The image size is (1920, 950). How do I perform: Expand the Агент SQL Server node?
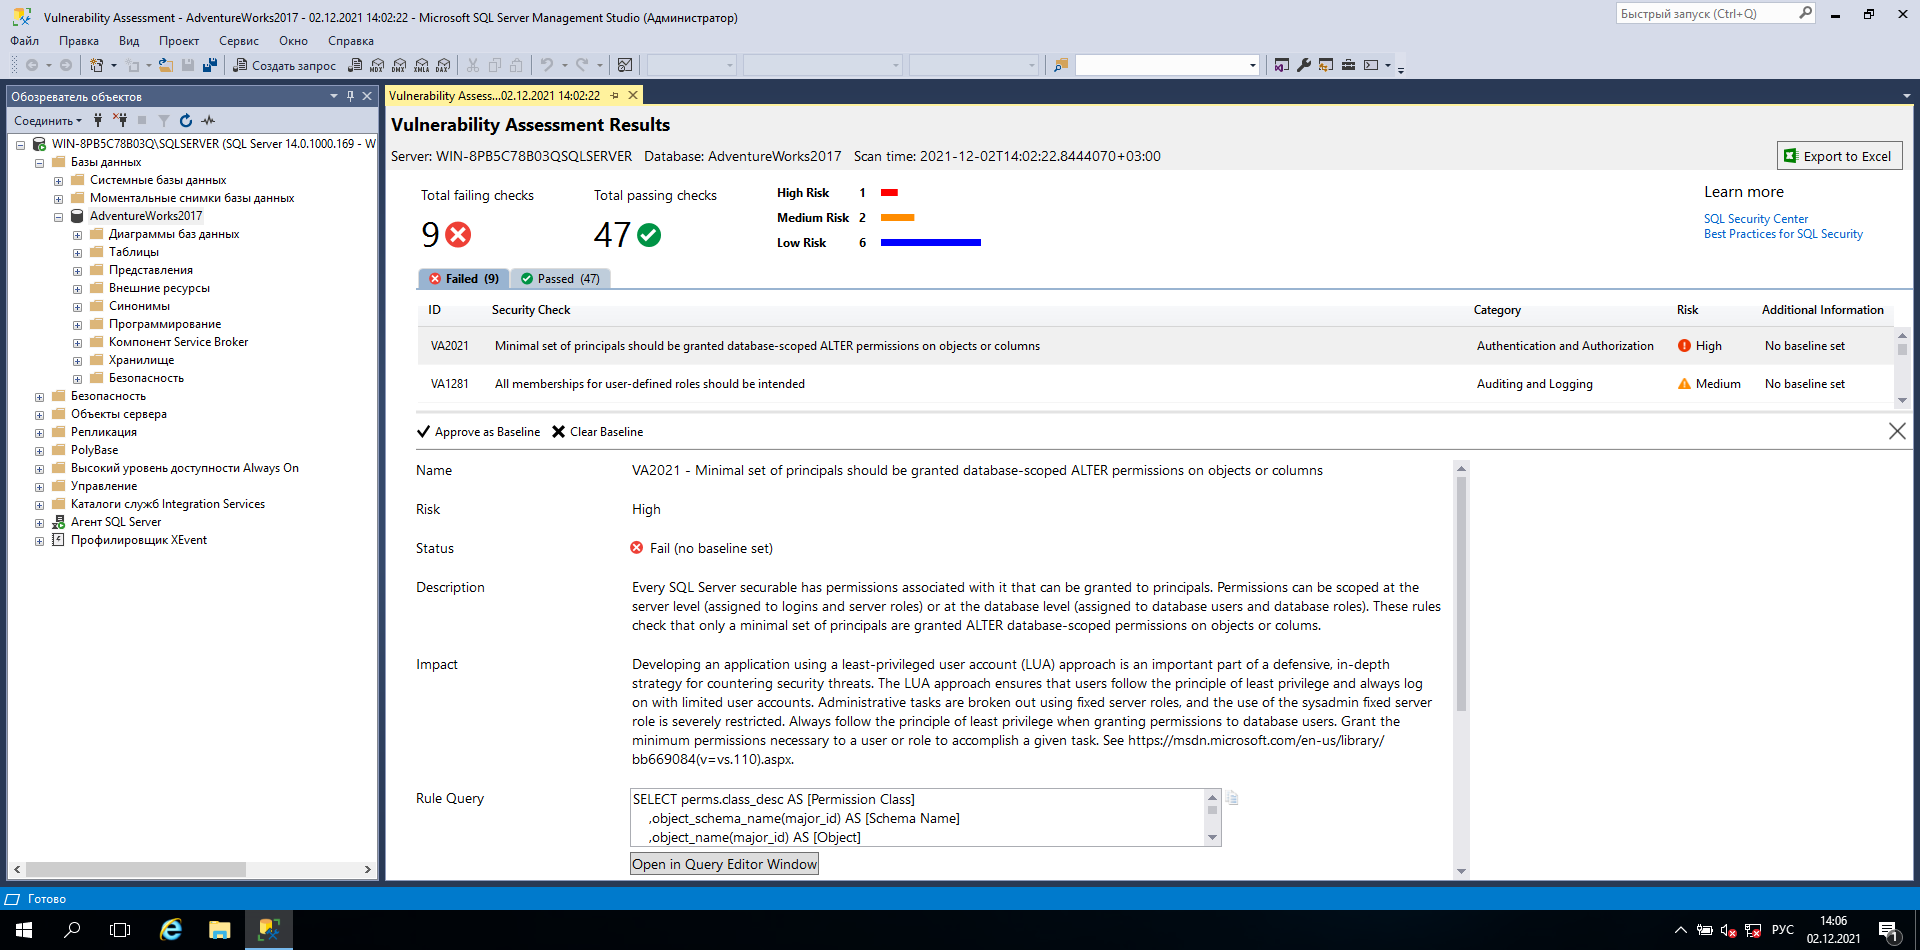pos(39,523)
